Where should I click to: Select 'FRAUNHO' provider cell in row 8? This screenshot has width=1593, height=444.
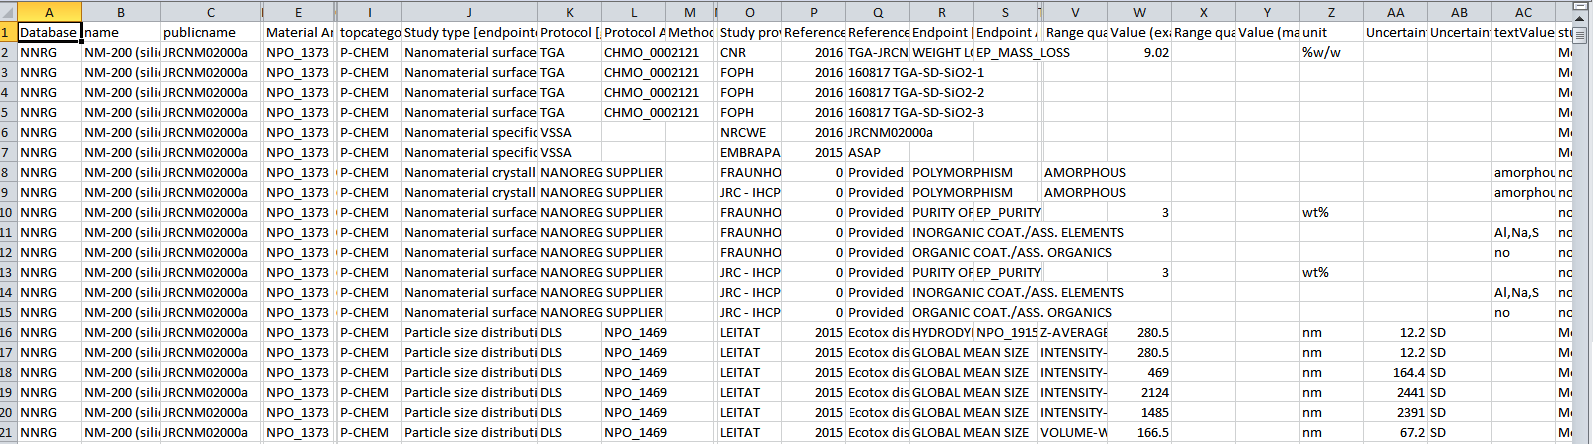point(750,172)
